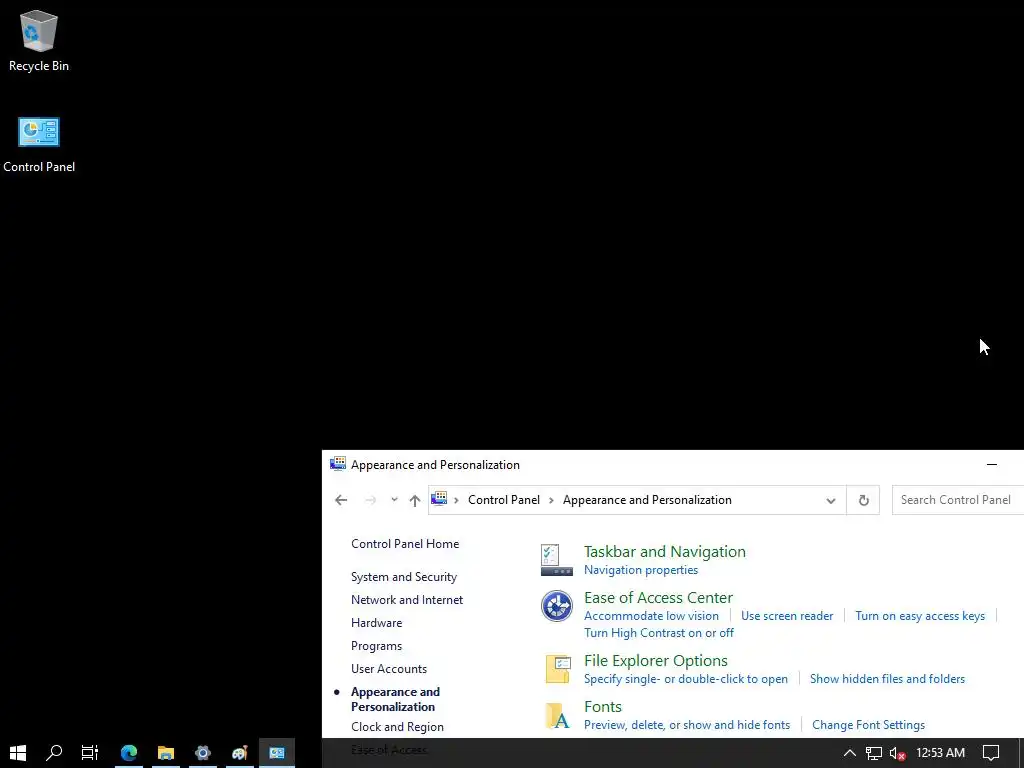Expand the address bar history dropdown
Image resolution: width=1024 pixels, height=768 pixels.
point(831,500)
